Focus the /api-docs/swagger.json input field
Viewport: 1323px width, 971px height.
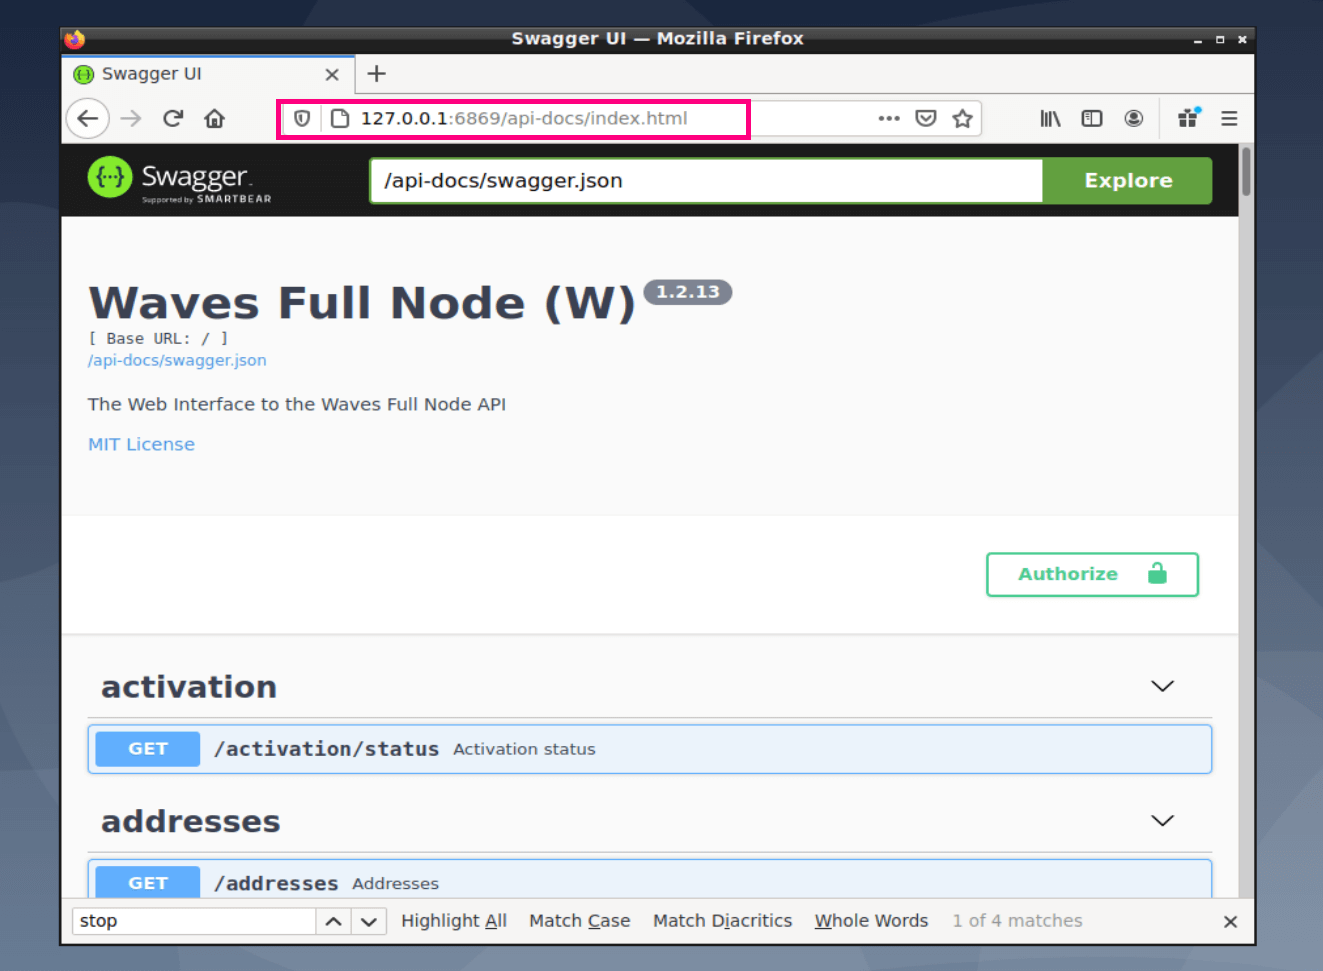[x=706, y=181]
